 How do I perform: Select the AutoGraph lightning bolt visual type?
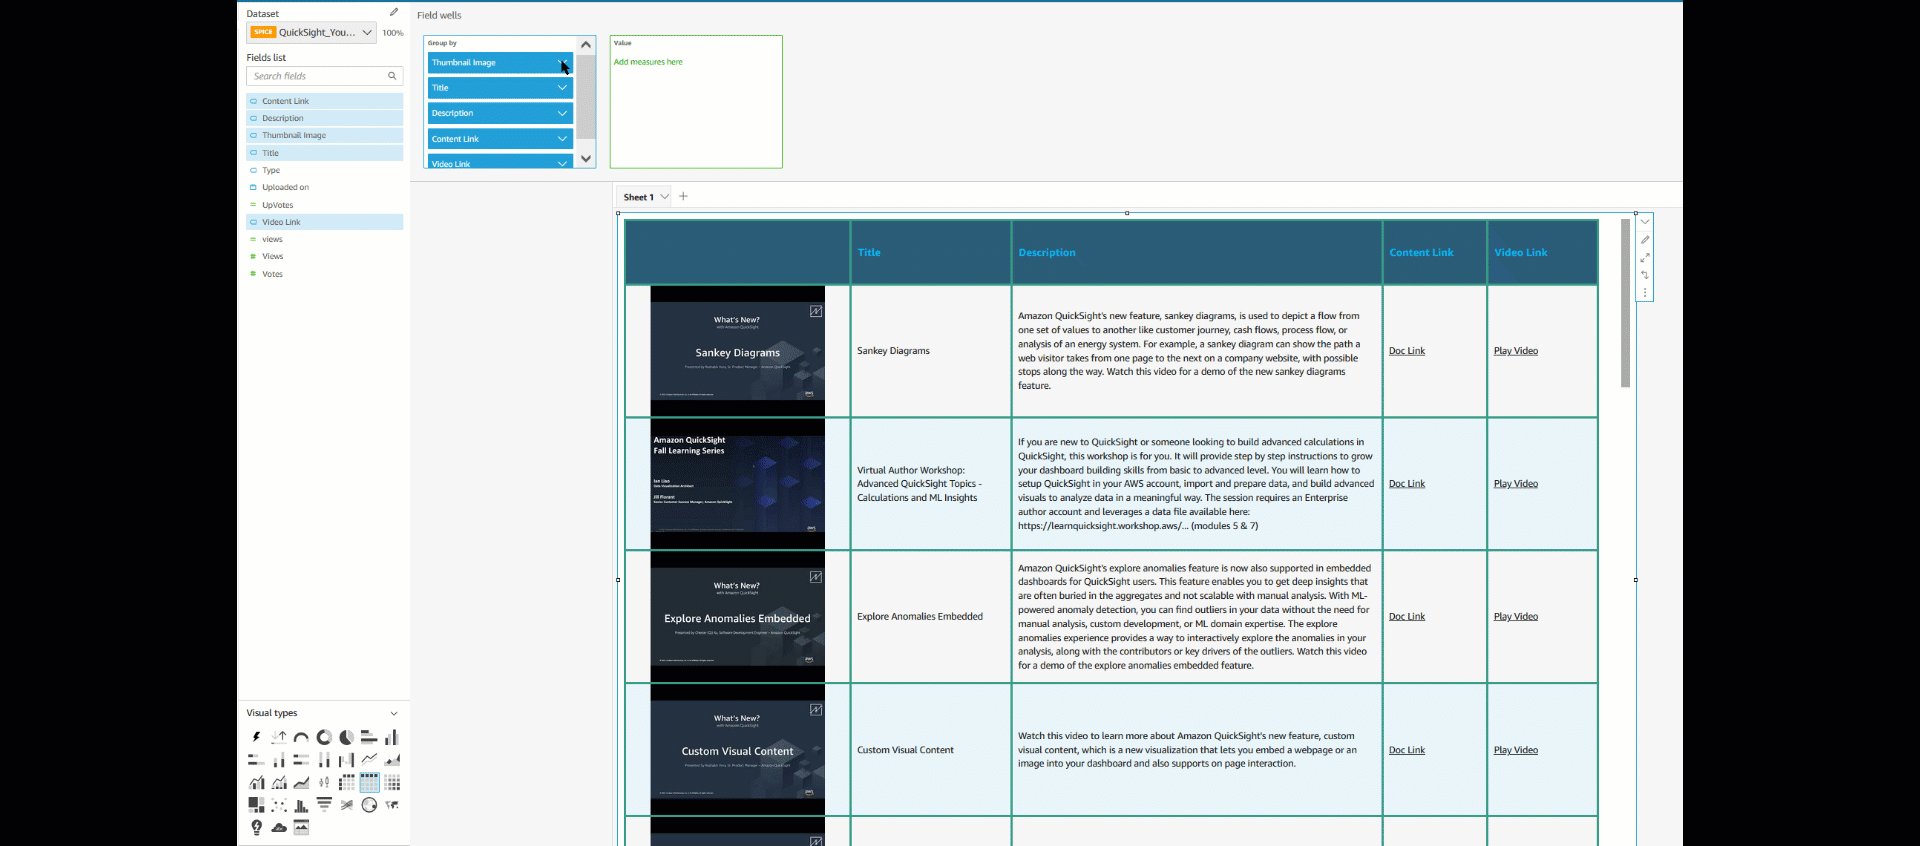[x=257, y=737]
